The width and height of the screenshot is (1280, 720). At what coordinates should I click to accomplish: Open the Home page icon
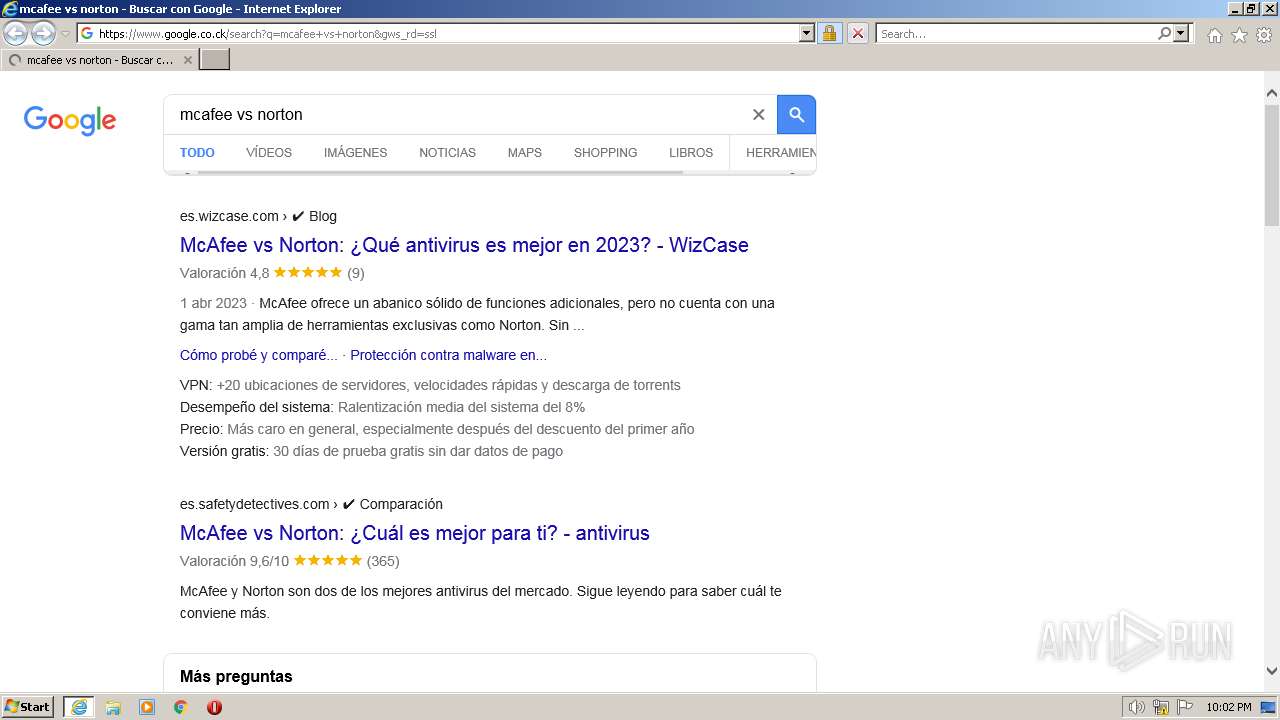point(1214,35)
